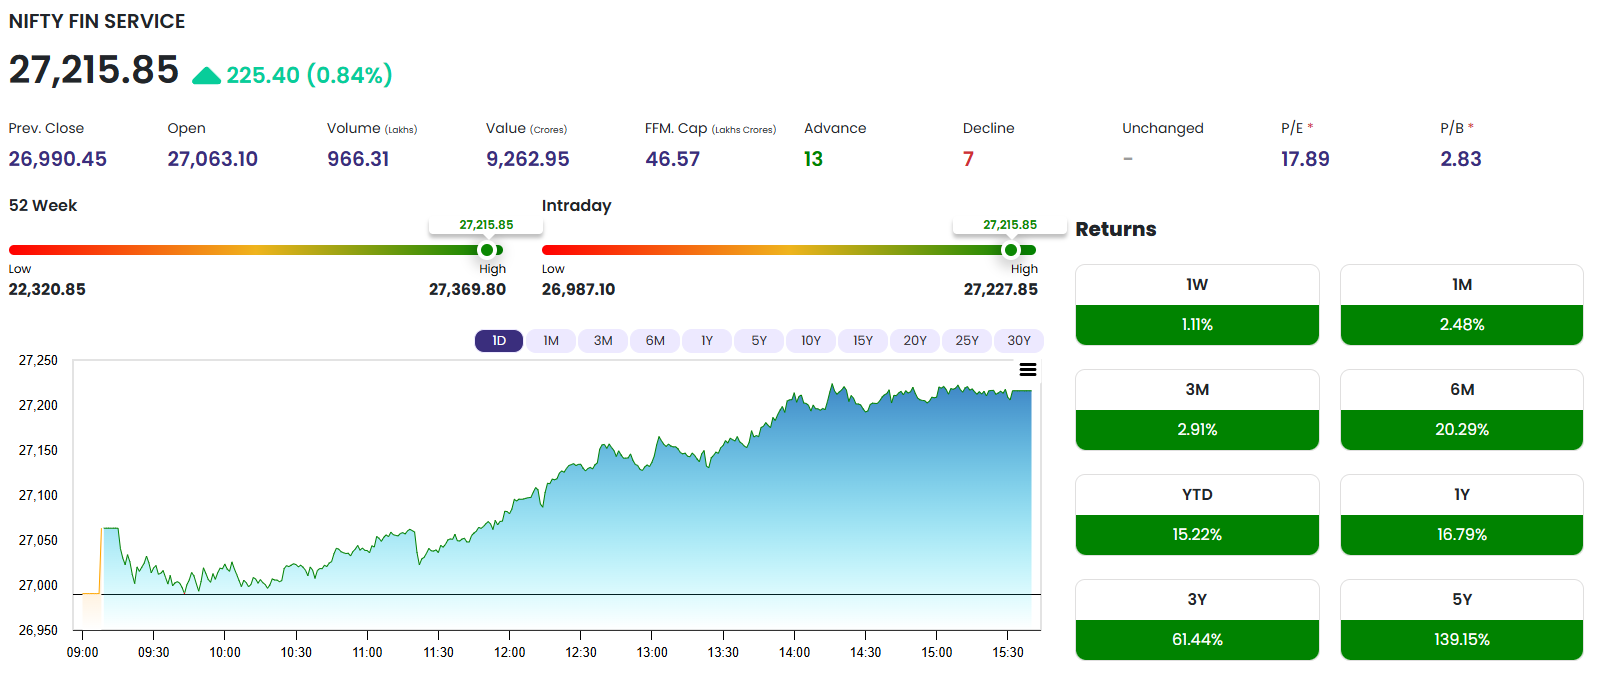This screenshot has width=1597, height=677.
Task: Open the chart hamburger menu icon
Action: point(1027,370)
